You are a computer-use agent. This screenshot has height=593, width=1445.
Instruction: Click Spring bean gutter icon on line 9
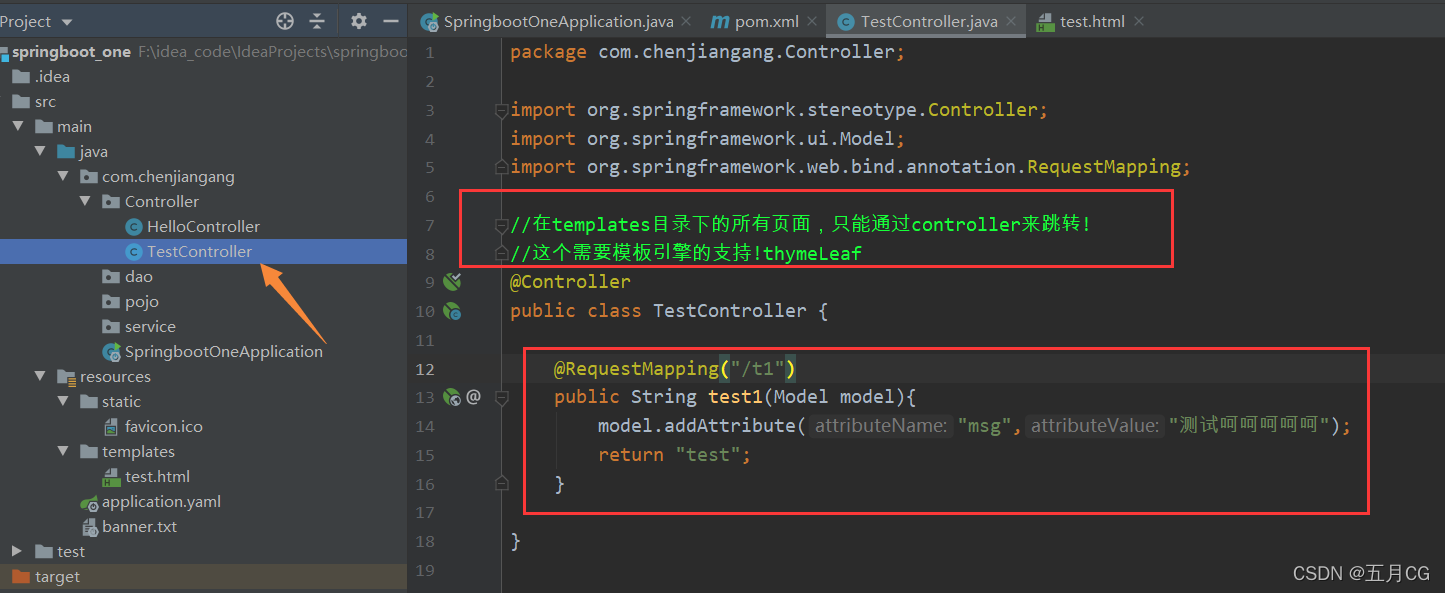452,282
